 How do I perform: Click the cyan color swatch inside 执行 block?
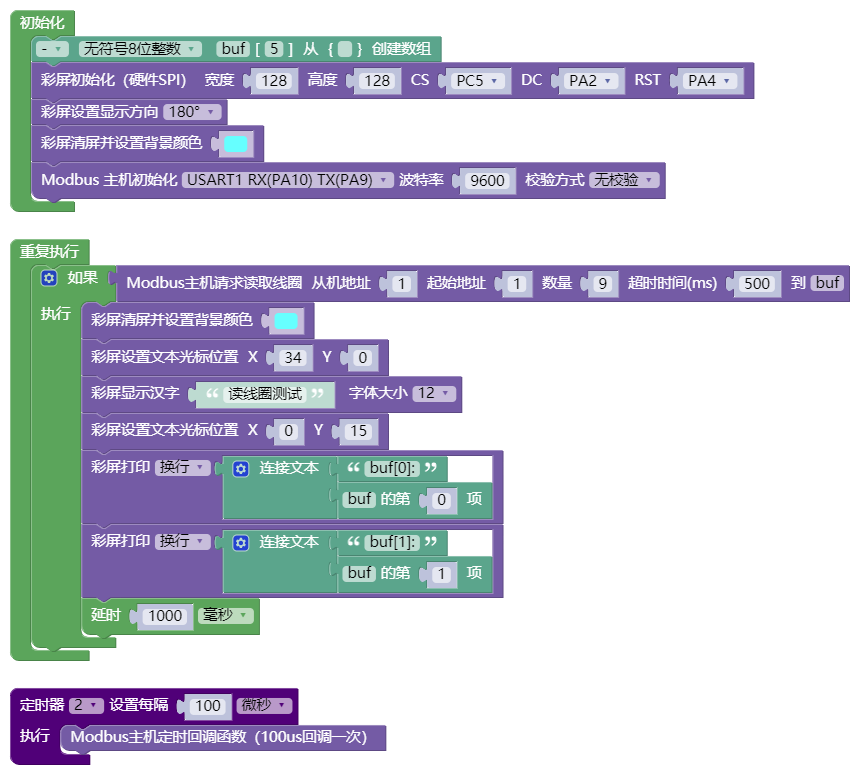pyautogui.click(x=286, y=321)
